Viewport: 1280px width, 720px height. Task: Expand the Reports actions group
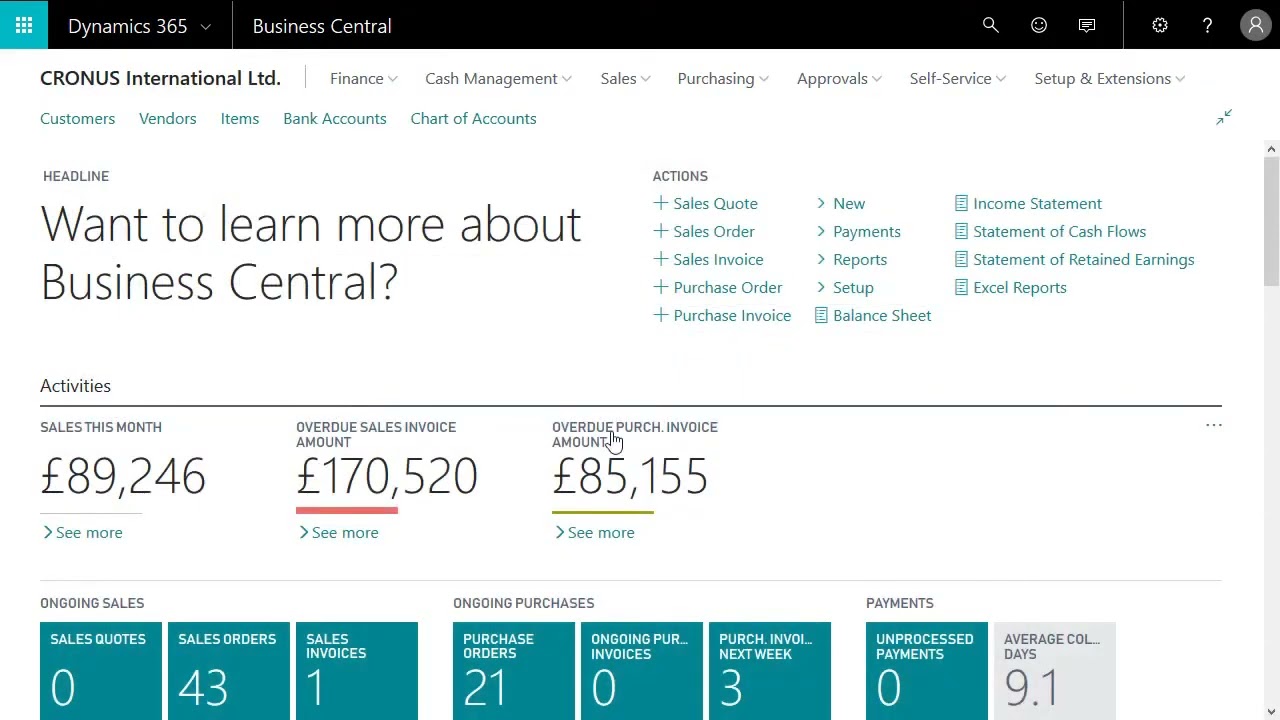(x=851, y=259)
